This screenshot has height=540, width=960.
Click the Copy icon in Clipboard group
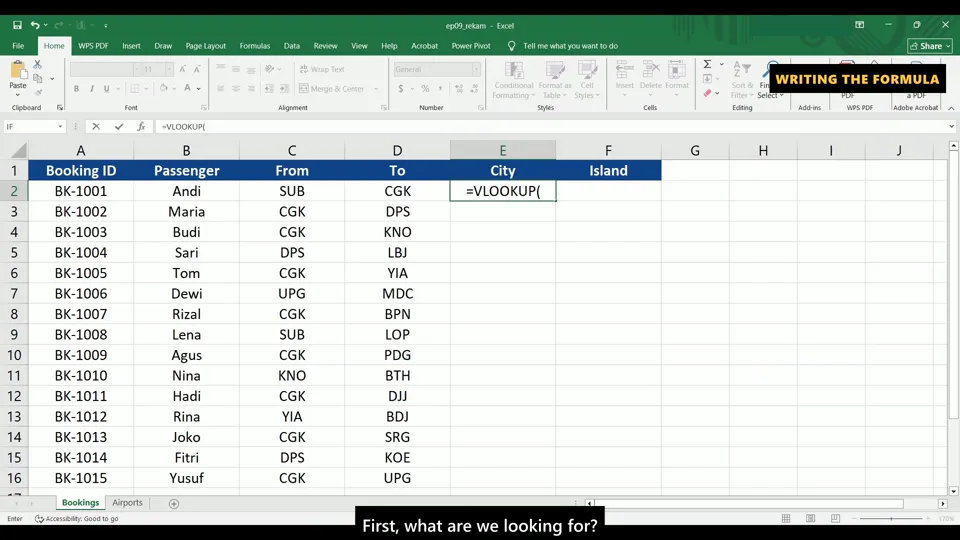coord(38,78)
